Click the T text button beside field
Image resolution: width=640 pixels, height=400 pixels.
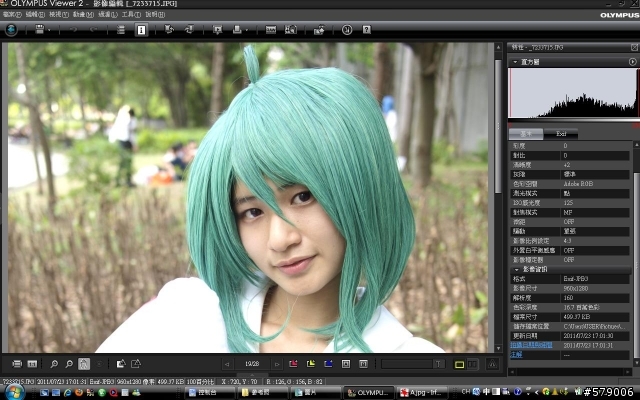coord(439,364)
